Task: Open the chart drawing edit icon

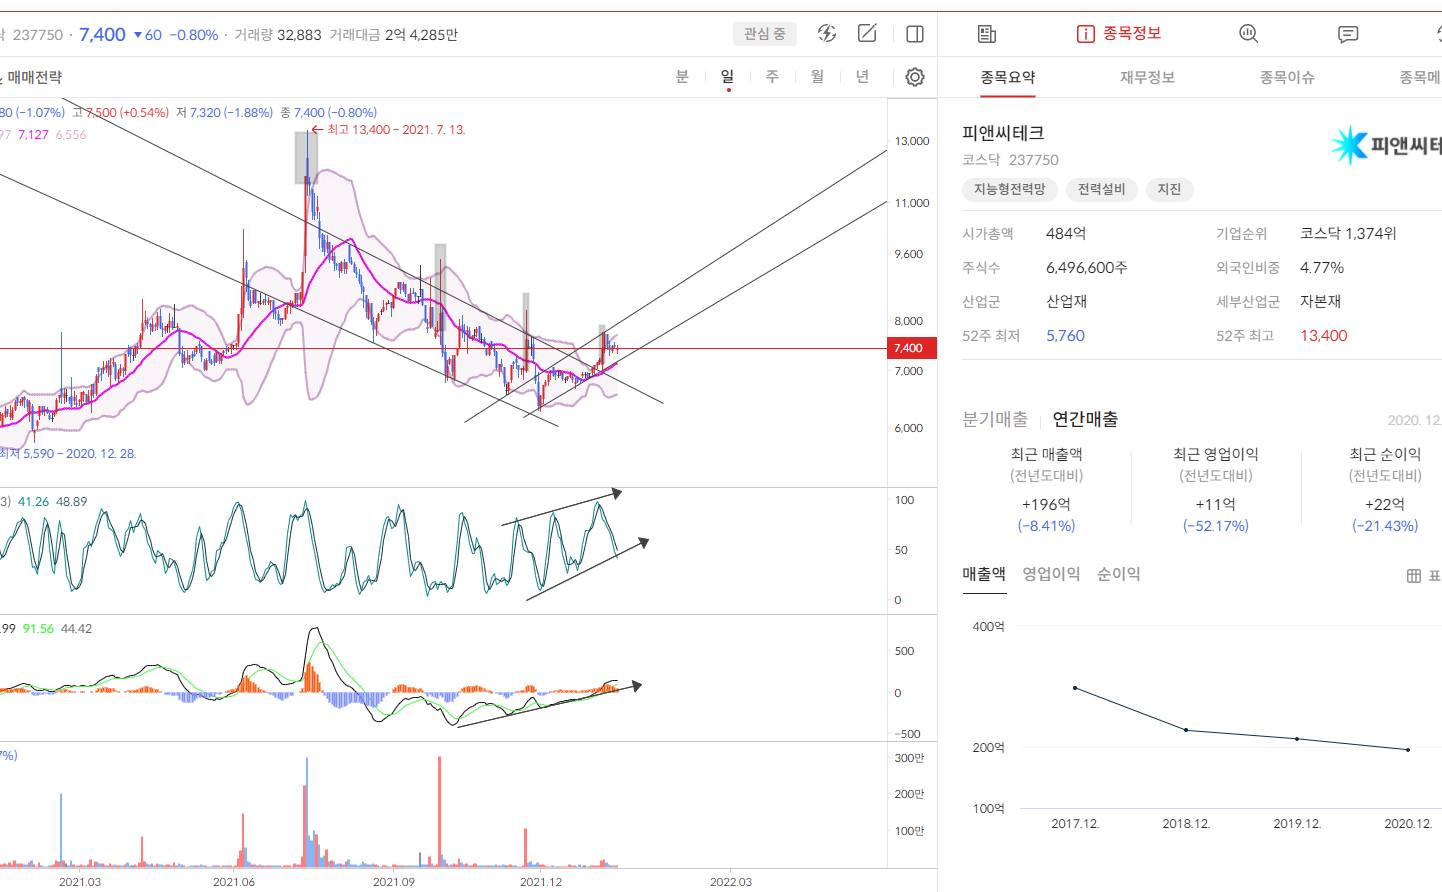Action: [867, 33]
